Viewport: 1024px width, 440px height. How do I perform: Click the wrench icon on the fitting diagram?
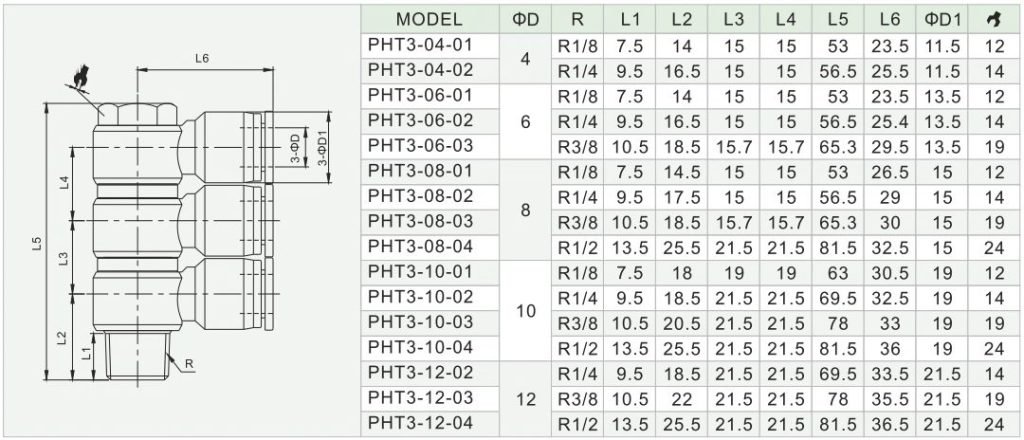point(81,78)
